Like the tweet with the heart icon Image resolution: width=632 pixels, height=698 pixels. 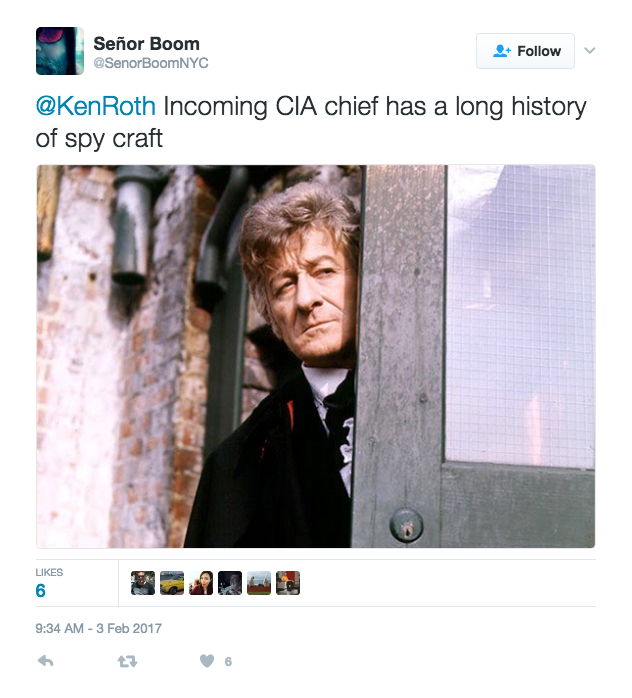[207, 661]
